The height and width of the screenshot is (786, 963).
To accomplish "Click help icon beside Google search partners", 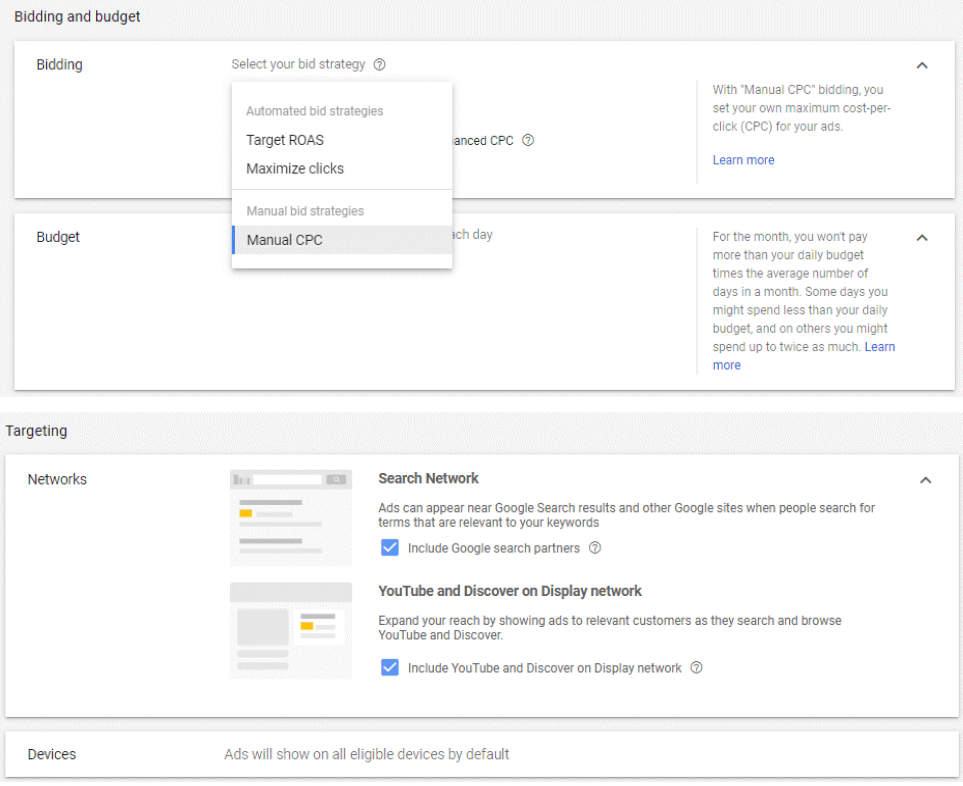I will (595, 548).
